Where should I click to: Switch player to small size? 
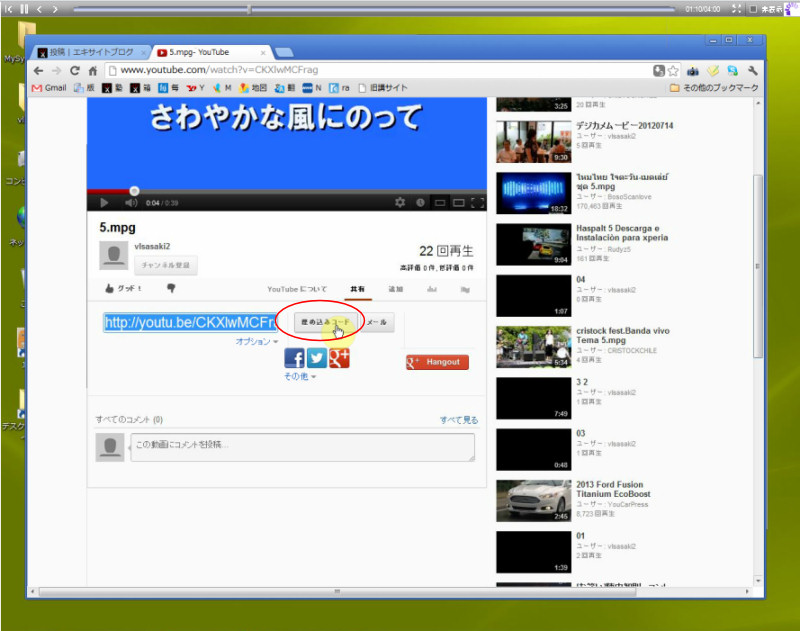tap(439, 203)
